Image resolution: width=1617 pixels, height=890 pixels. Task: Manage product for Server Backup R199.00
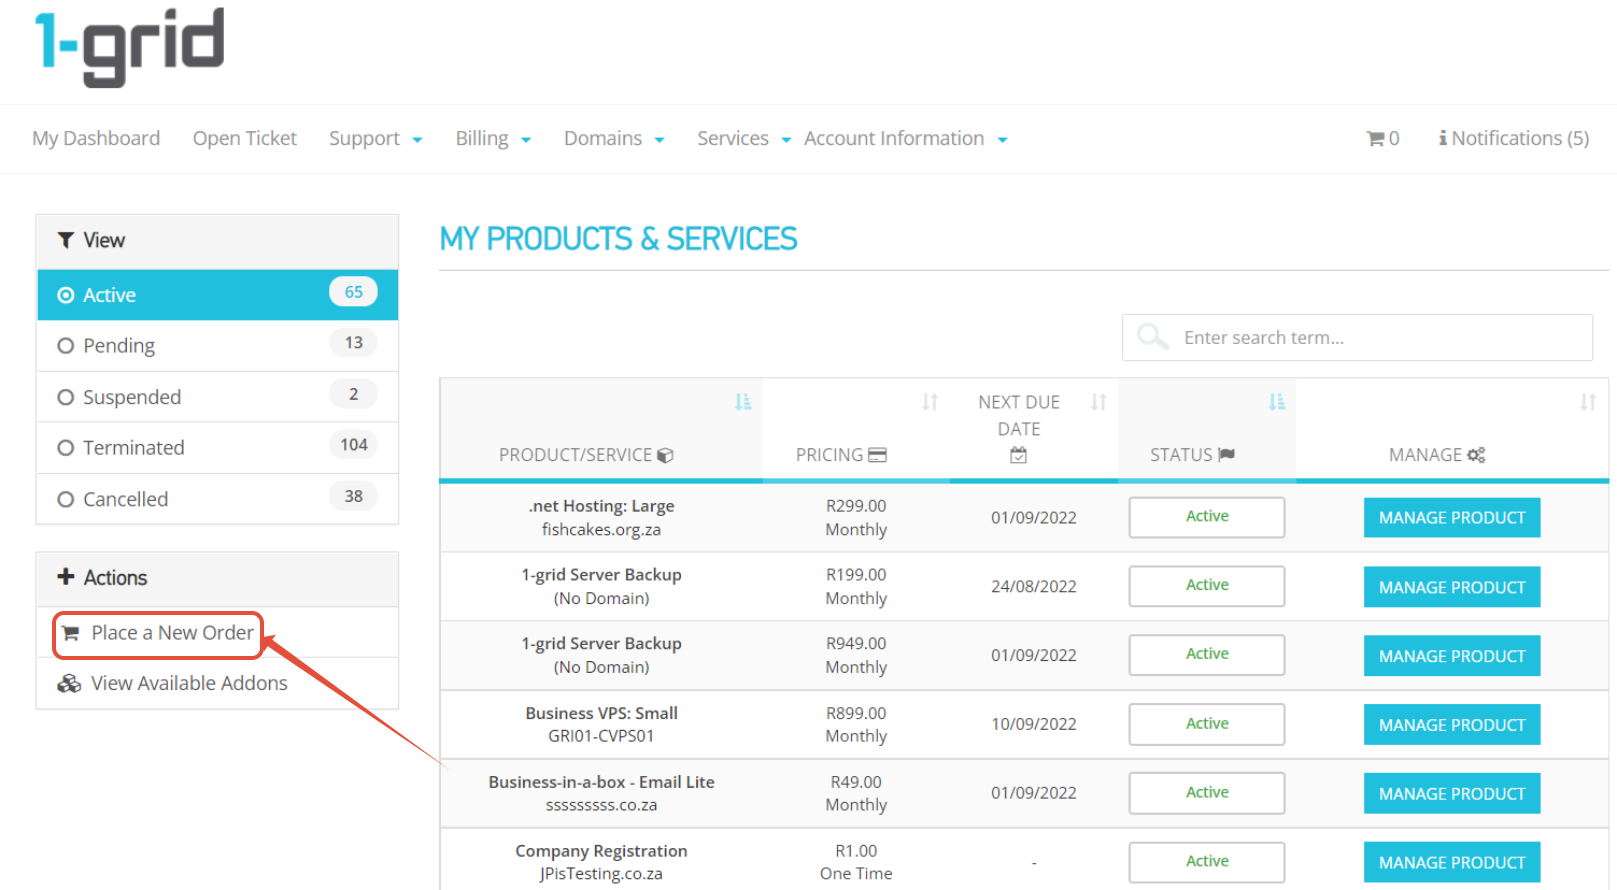1452,587
